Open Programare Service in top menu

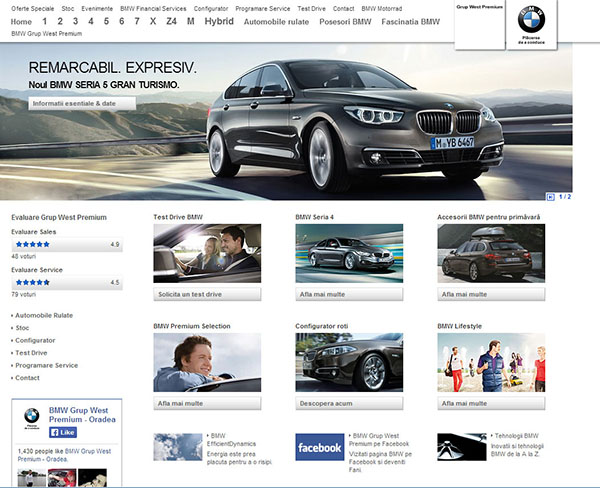pos(262,8)
